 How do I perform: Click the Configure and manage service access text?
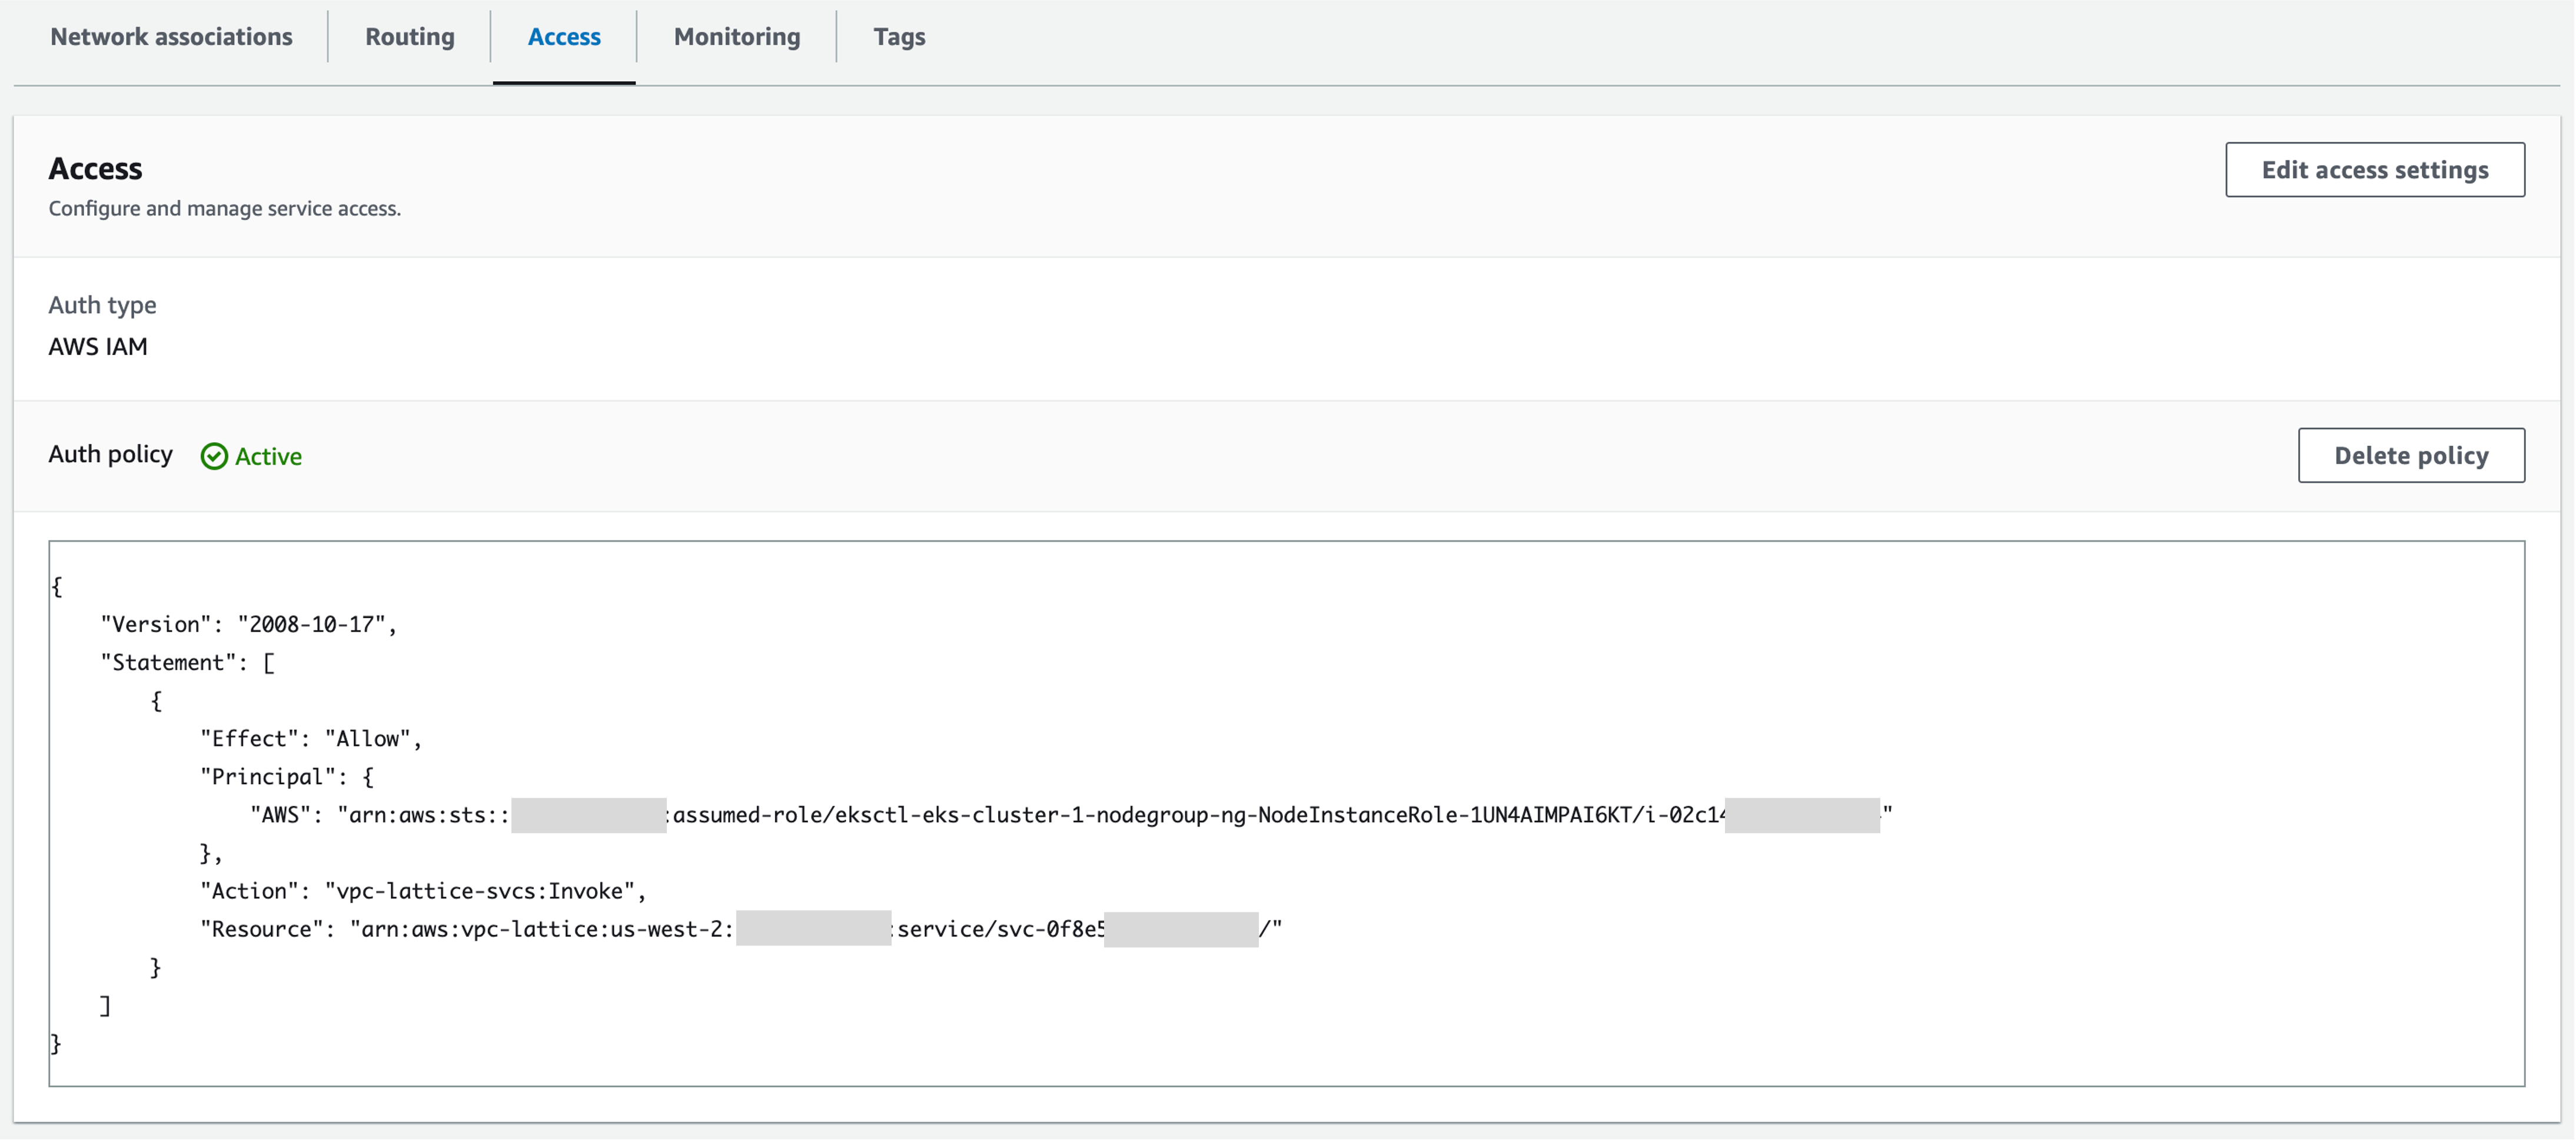[224, 208]
